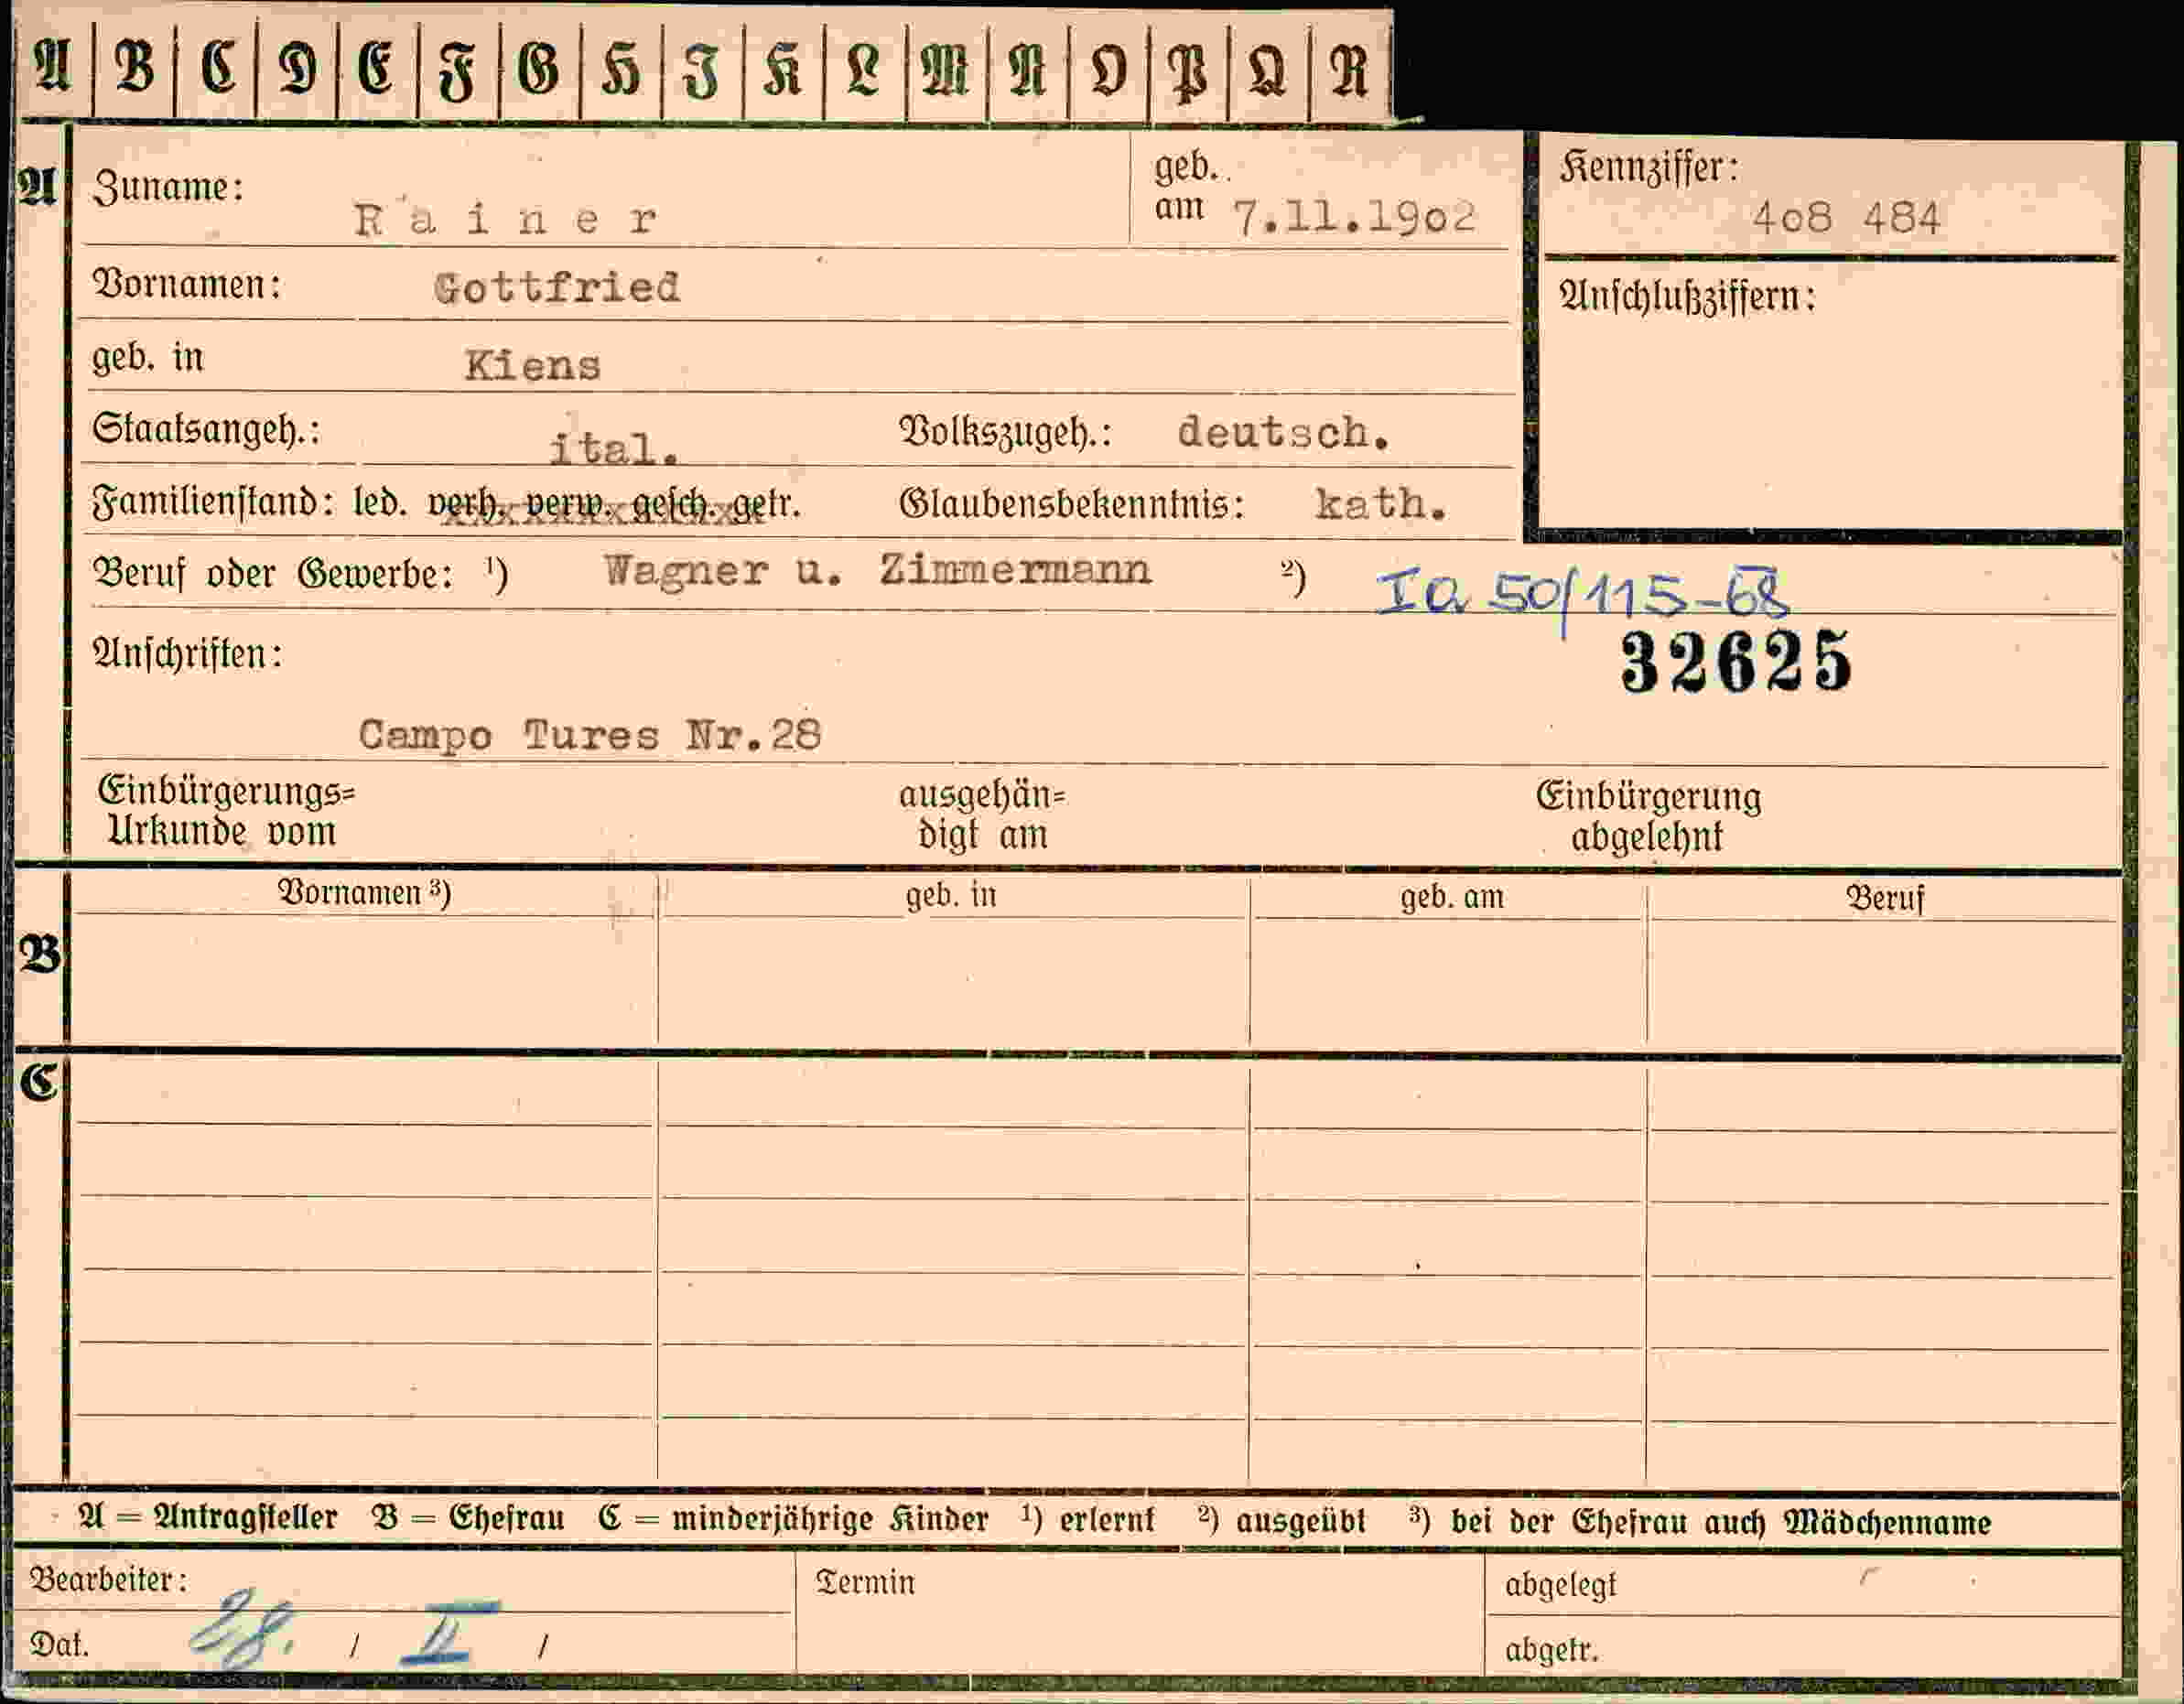
Task: Click the handwritten reference 'Ia 50/115-68'
Action: [1583, 595]
